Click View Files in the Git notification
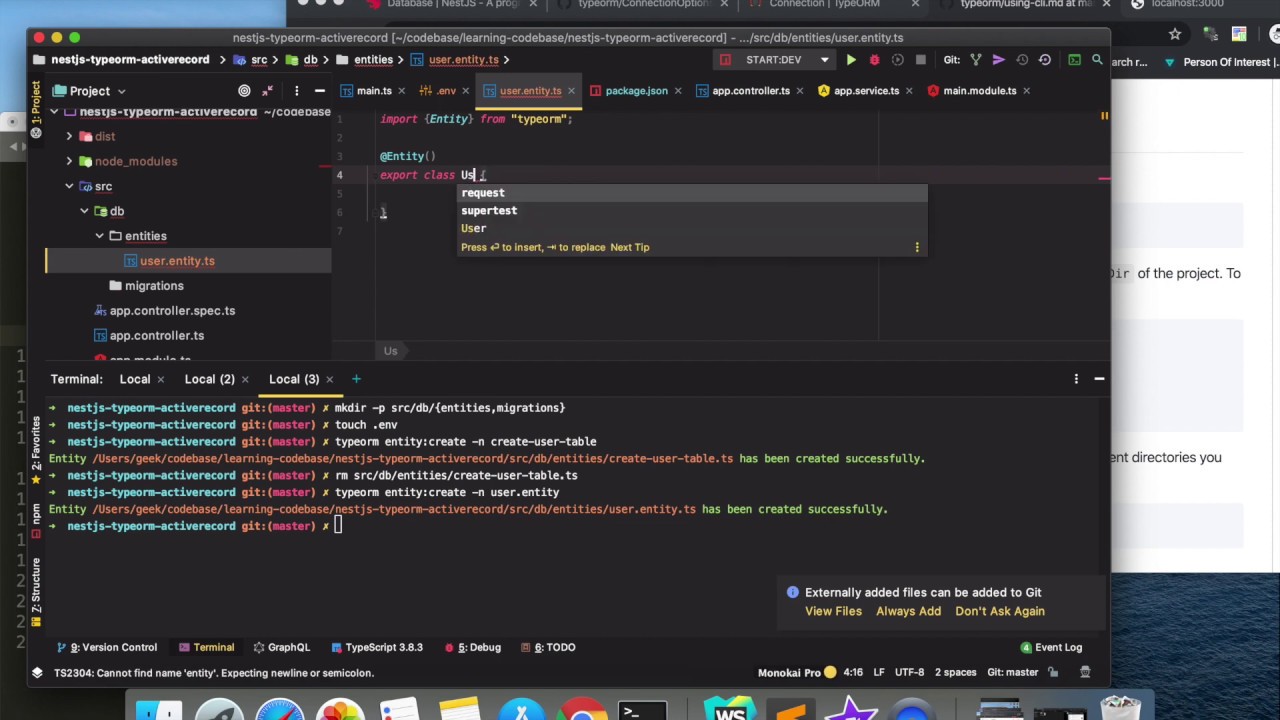The height and width of the screenshot is (720, 1280). pyautogui.click(x=833, y=611)
